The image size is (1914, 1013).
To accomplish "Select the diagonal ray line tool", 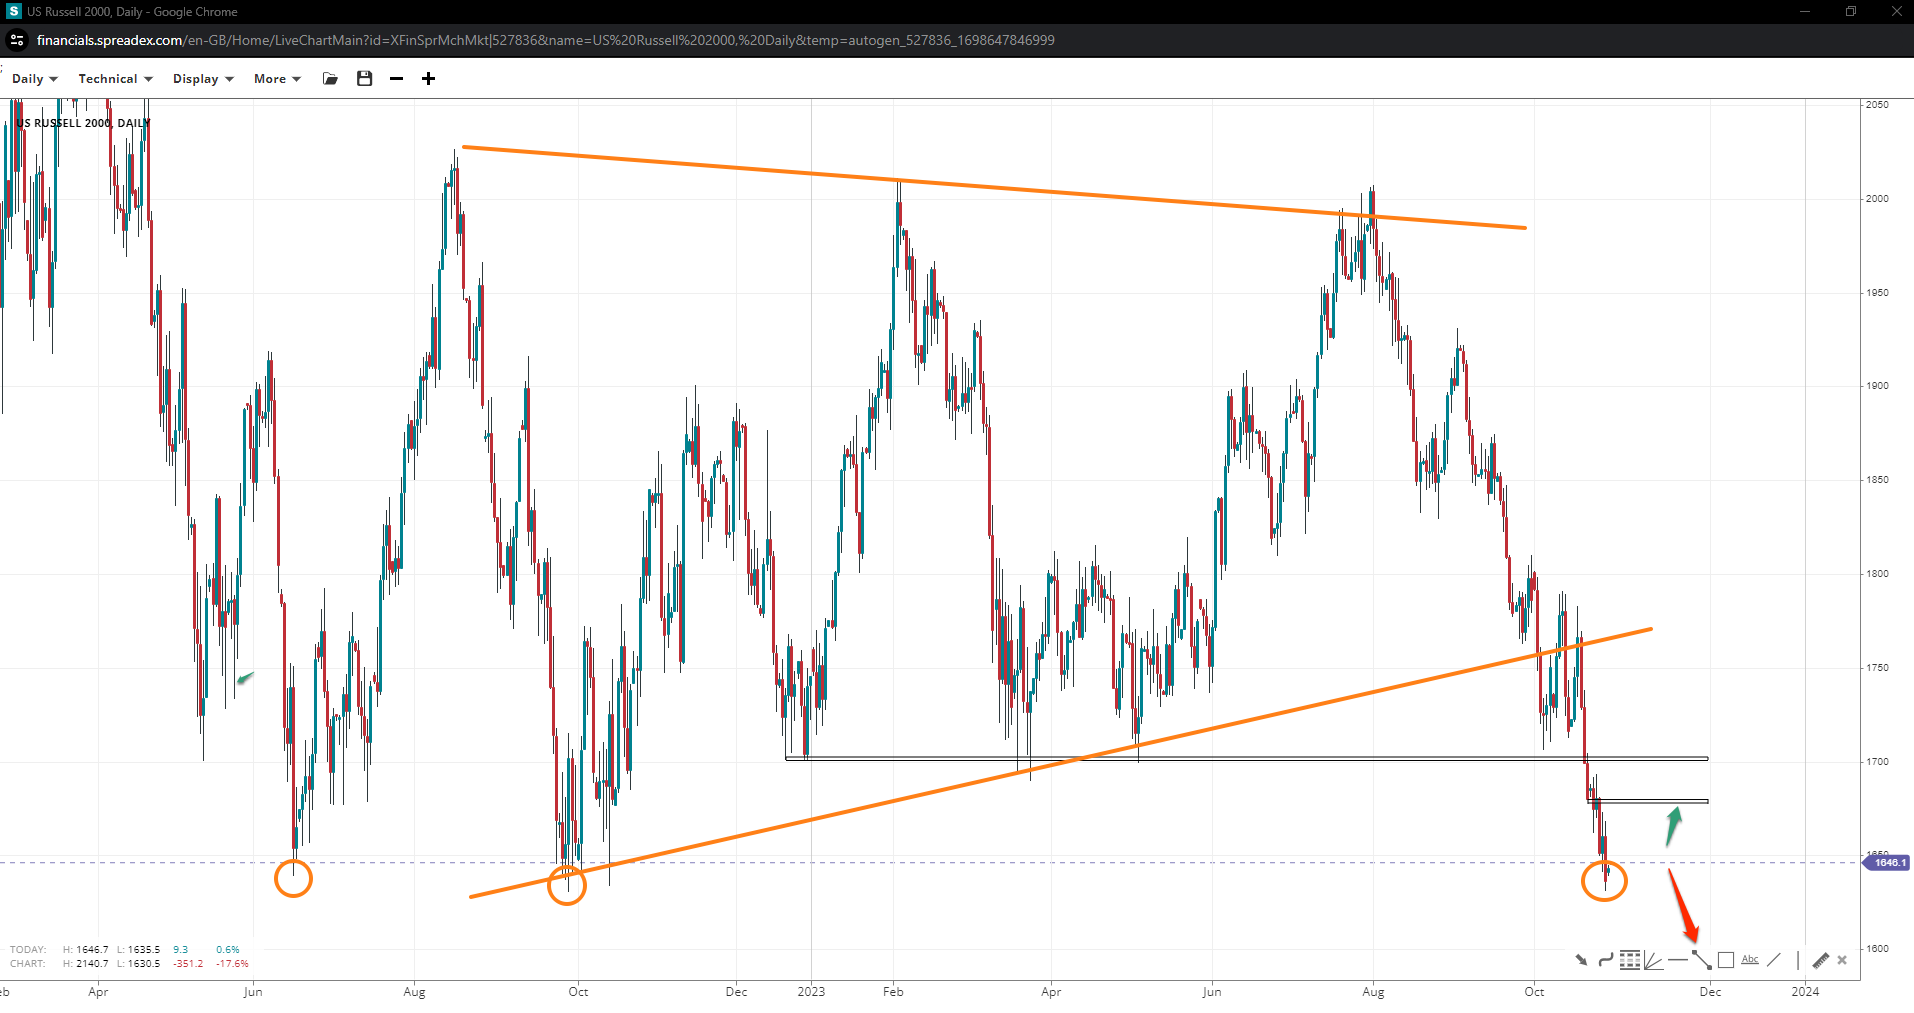I will 1774,960.
